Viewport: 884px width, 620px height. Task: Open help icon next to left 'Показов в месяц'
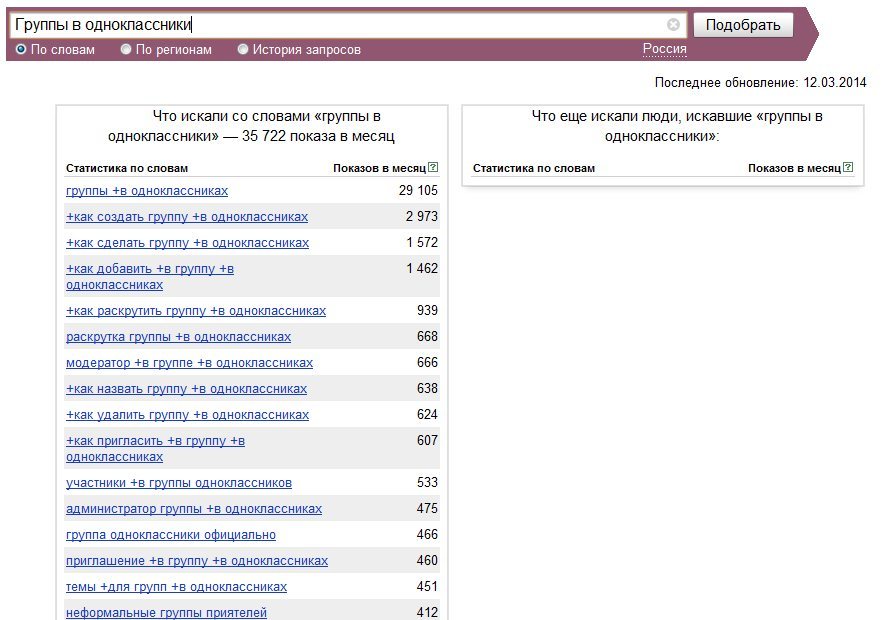point(433,167)
